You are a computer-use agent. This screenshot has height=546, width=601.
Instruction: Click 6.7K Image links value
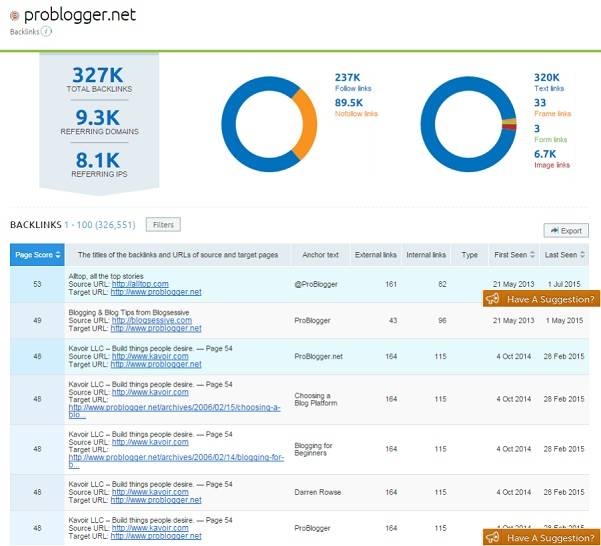[x=545, y=154]
